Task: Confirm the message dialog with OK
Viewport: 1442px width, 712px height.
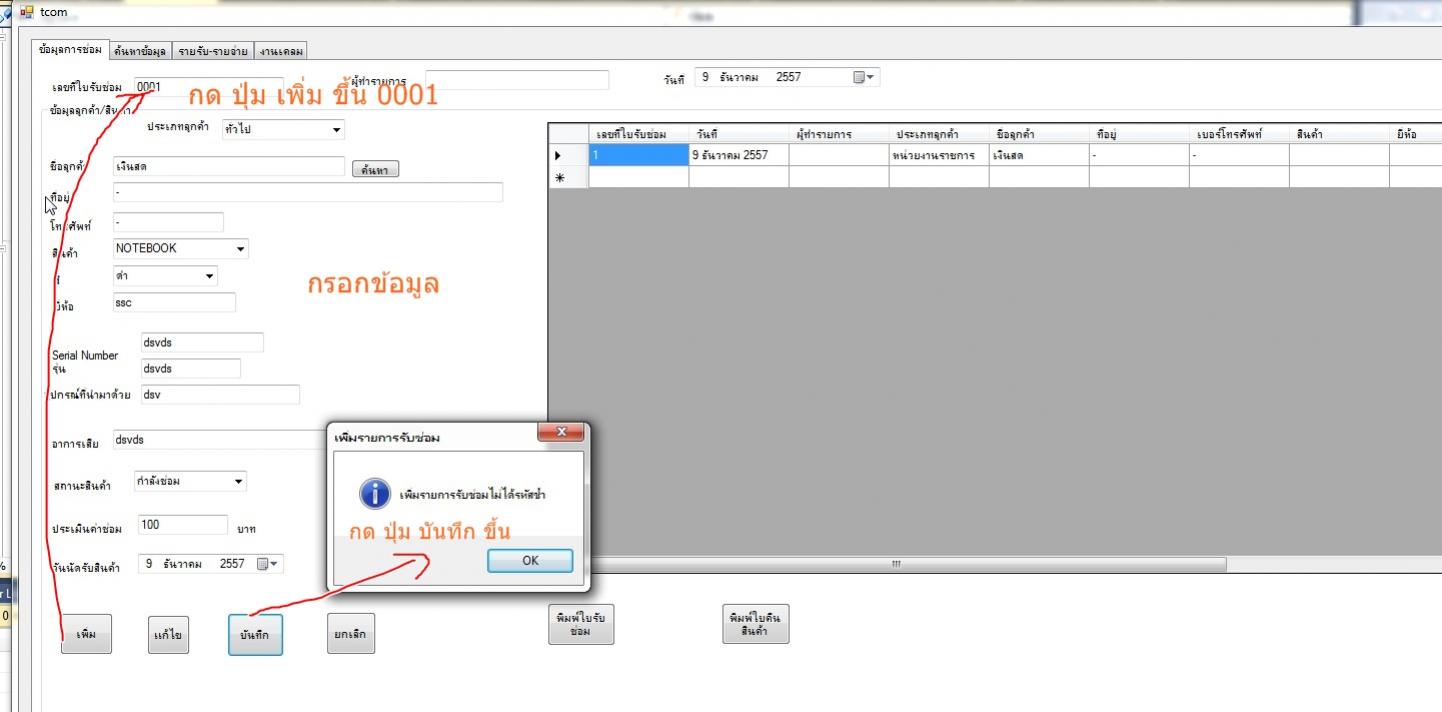Action: 530,561
